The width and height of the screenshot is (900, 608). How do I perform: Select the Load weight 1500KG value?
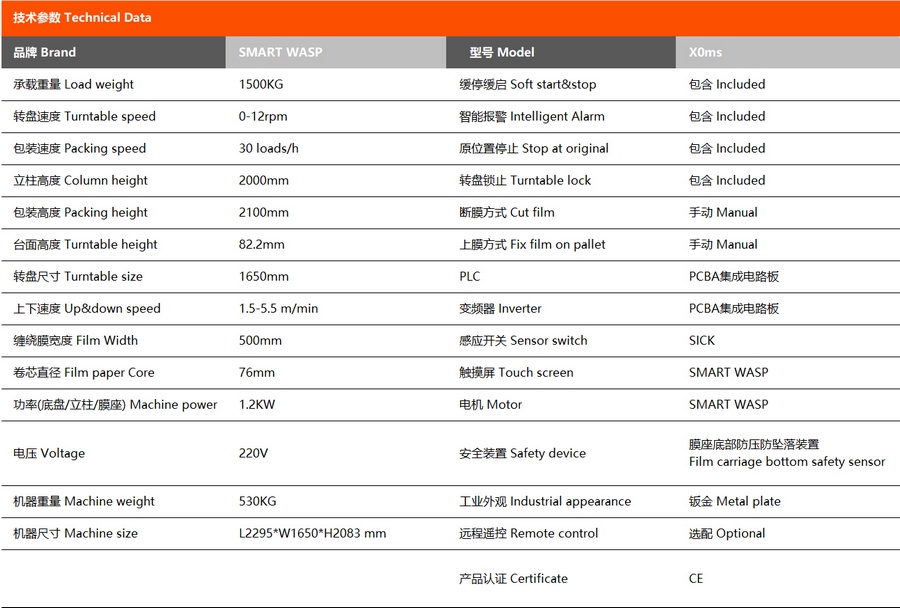[x=262, y=85]
